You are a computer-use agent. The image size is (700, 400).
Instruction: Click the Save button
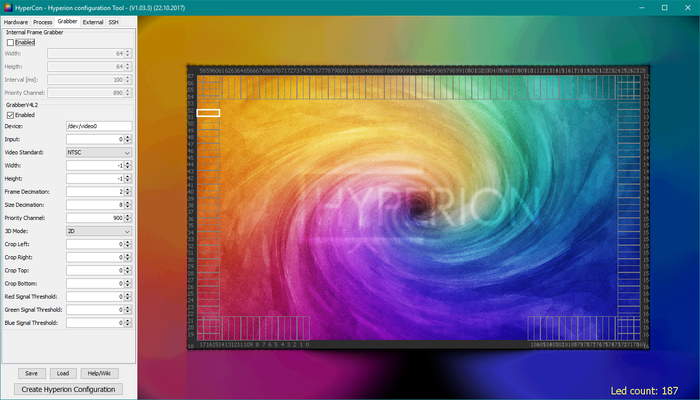pos(32,373)
